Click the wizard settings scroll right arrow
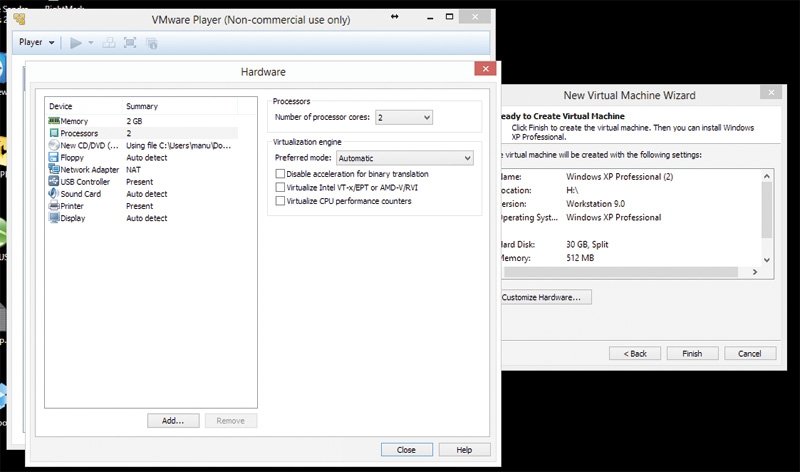The width and height of the screenshot is (800, 472). coord(755,272)
